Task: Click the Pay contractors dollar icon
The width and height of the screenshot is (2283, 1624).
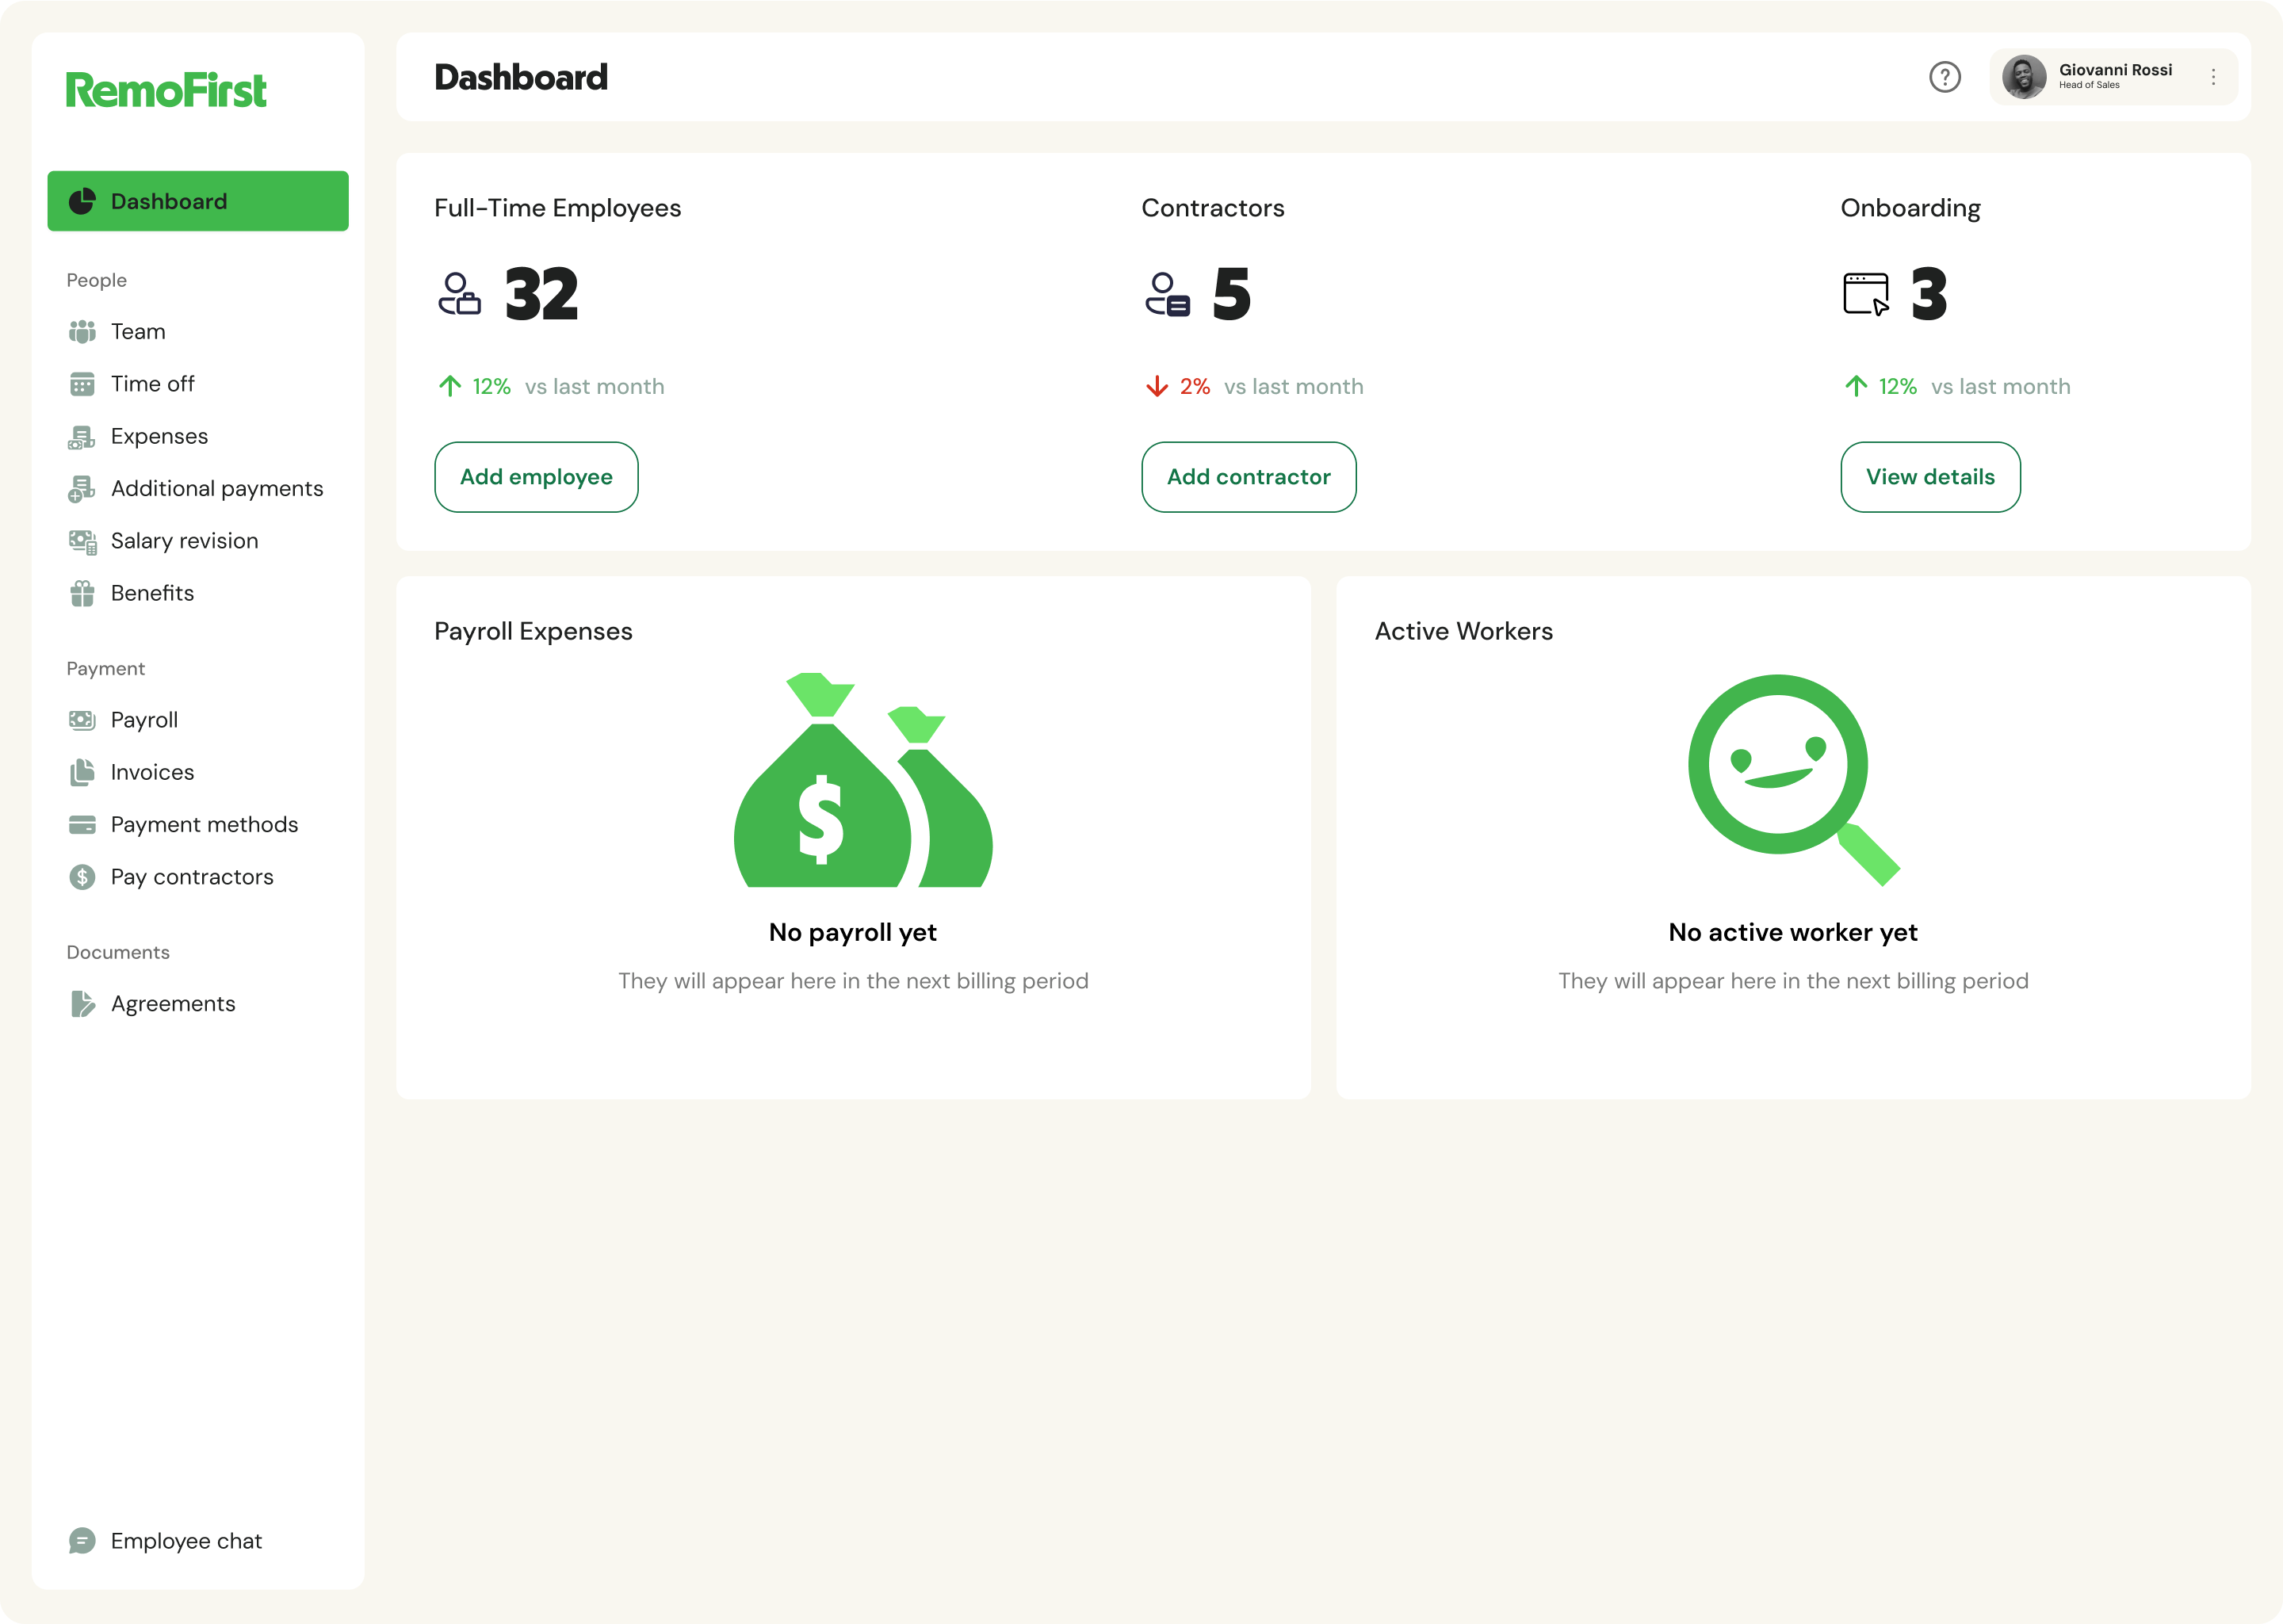Action: (x=82, y=877)
